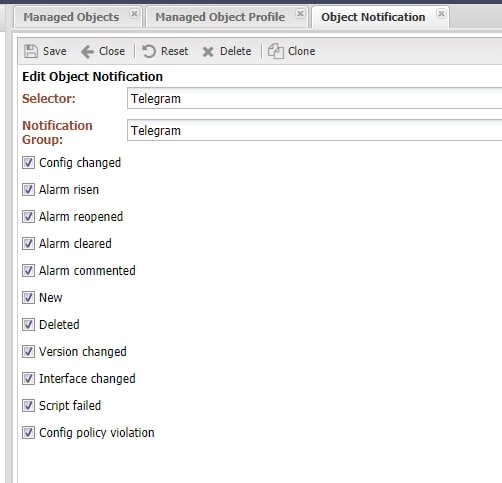
Task: Toggle the Alarm risen checkbox
Action: [x=28, y=190]
